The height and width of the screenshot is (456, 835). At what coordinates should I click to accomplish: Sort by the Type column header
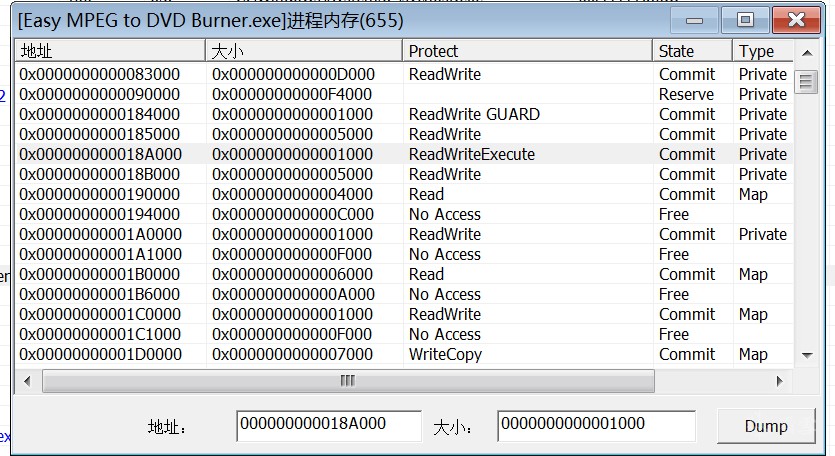(763, 51)
